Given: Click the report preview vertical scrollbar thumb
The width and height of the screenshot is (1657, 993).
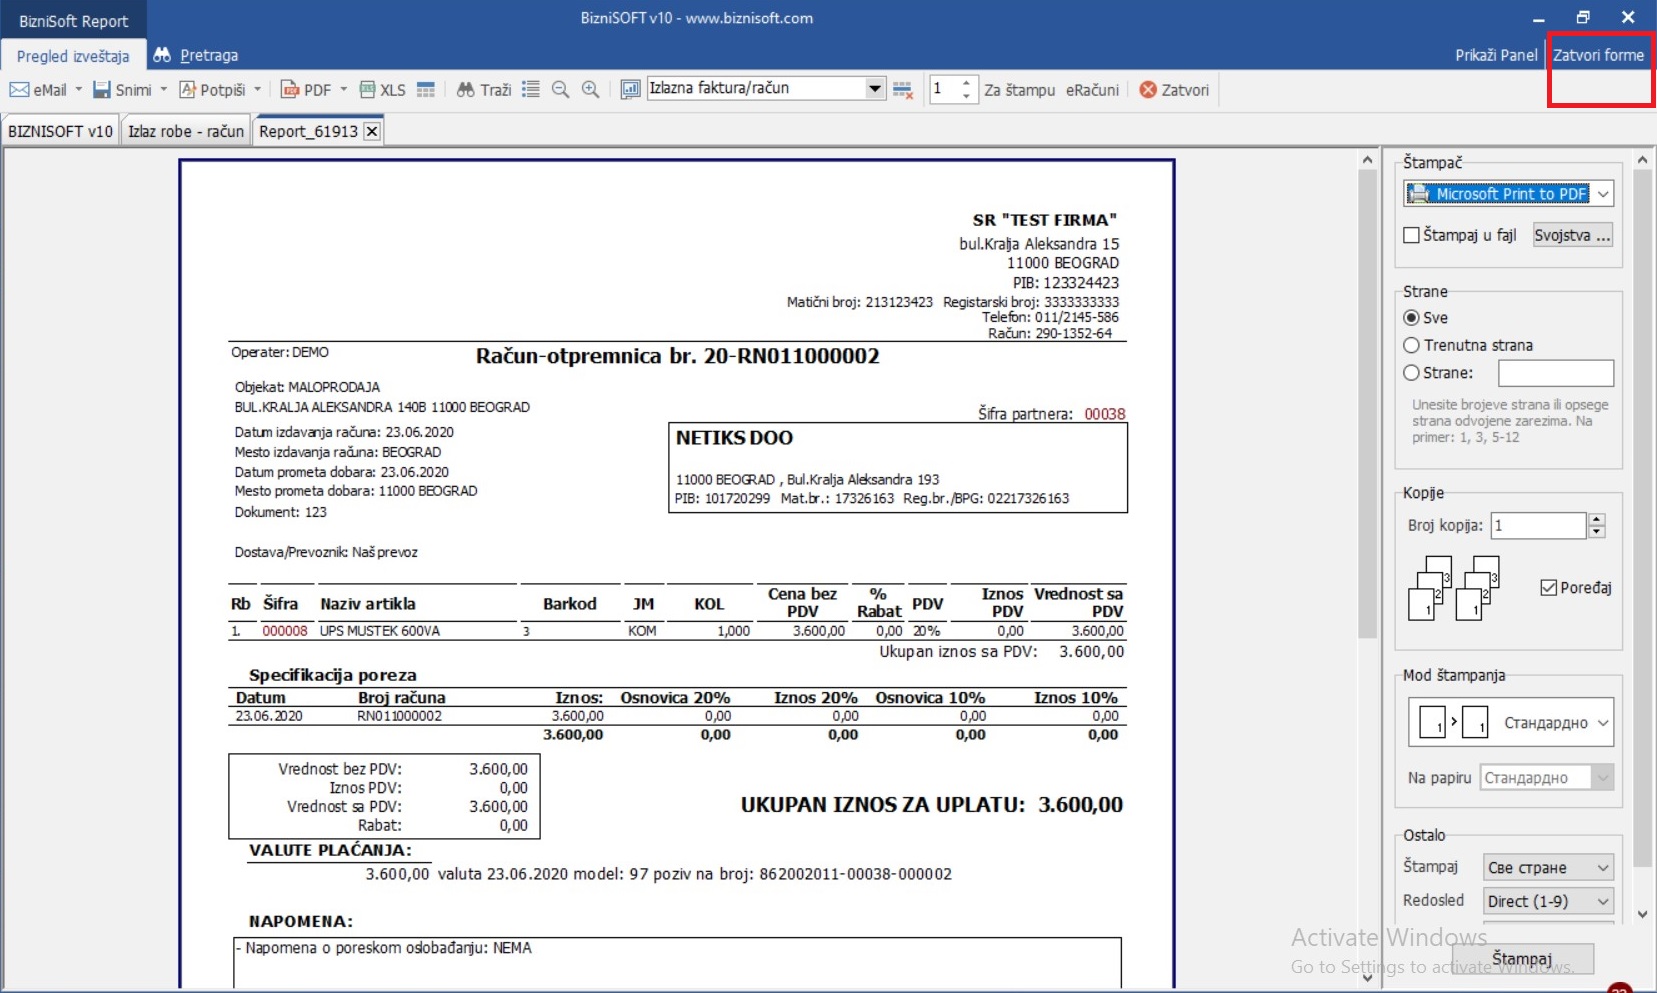Looking at the screenshot, I should [1368, 403].
